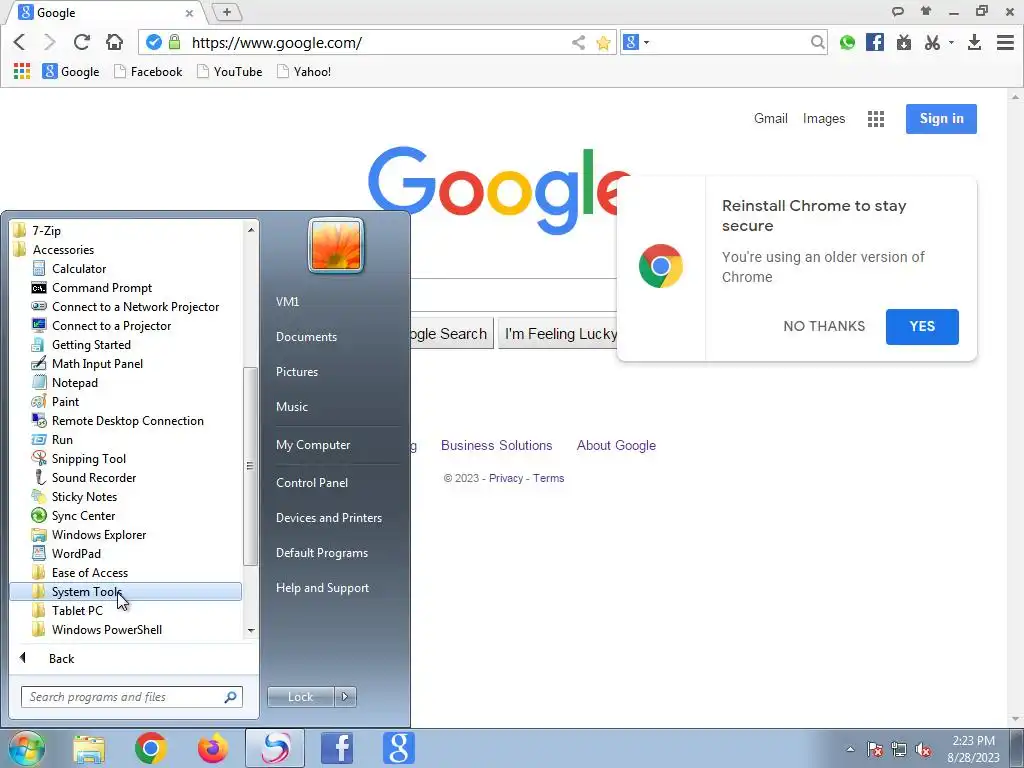Open a new tab with plus button
Viewport: 1024px width, 768px height.
(x=227, y=12)
